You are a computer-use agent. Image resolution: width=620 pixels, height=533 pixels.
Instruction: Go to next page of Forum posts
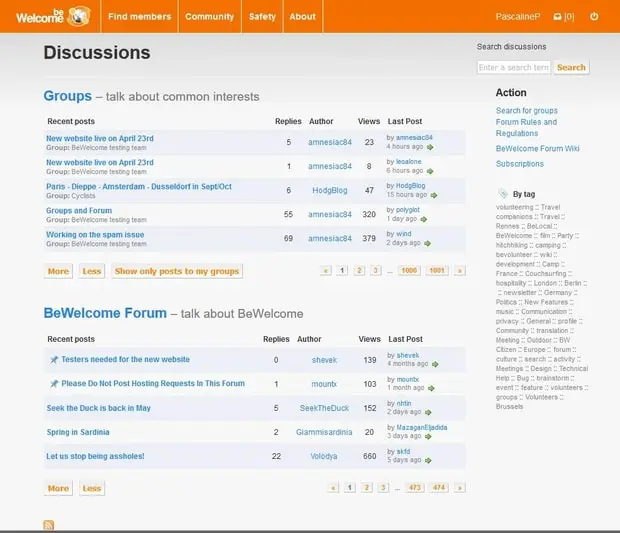click(x=459, y=488)
